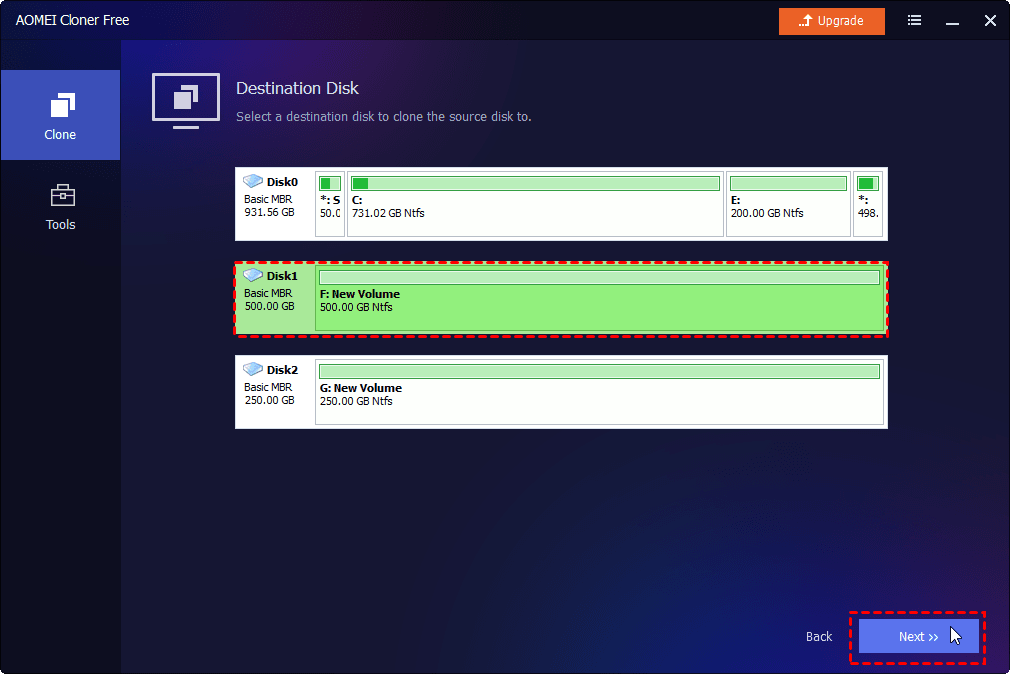Image resolution: width=1010 pixels, height=674 pixels.
Task: Click the Disk0 drive icon
Action: pos(254,182)
